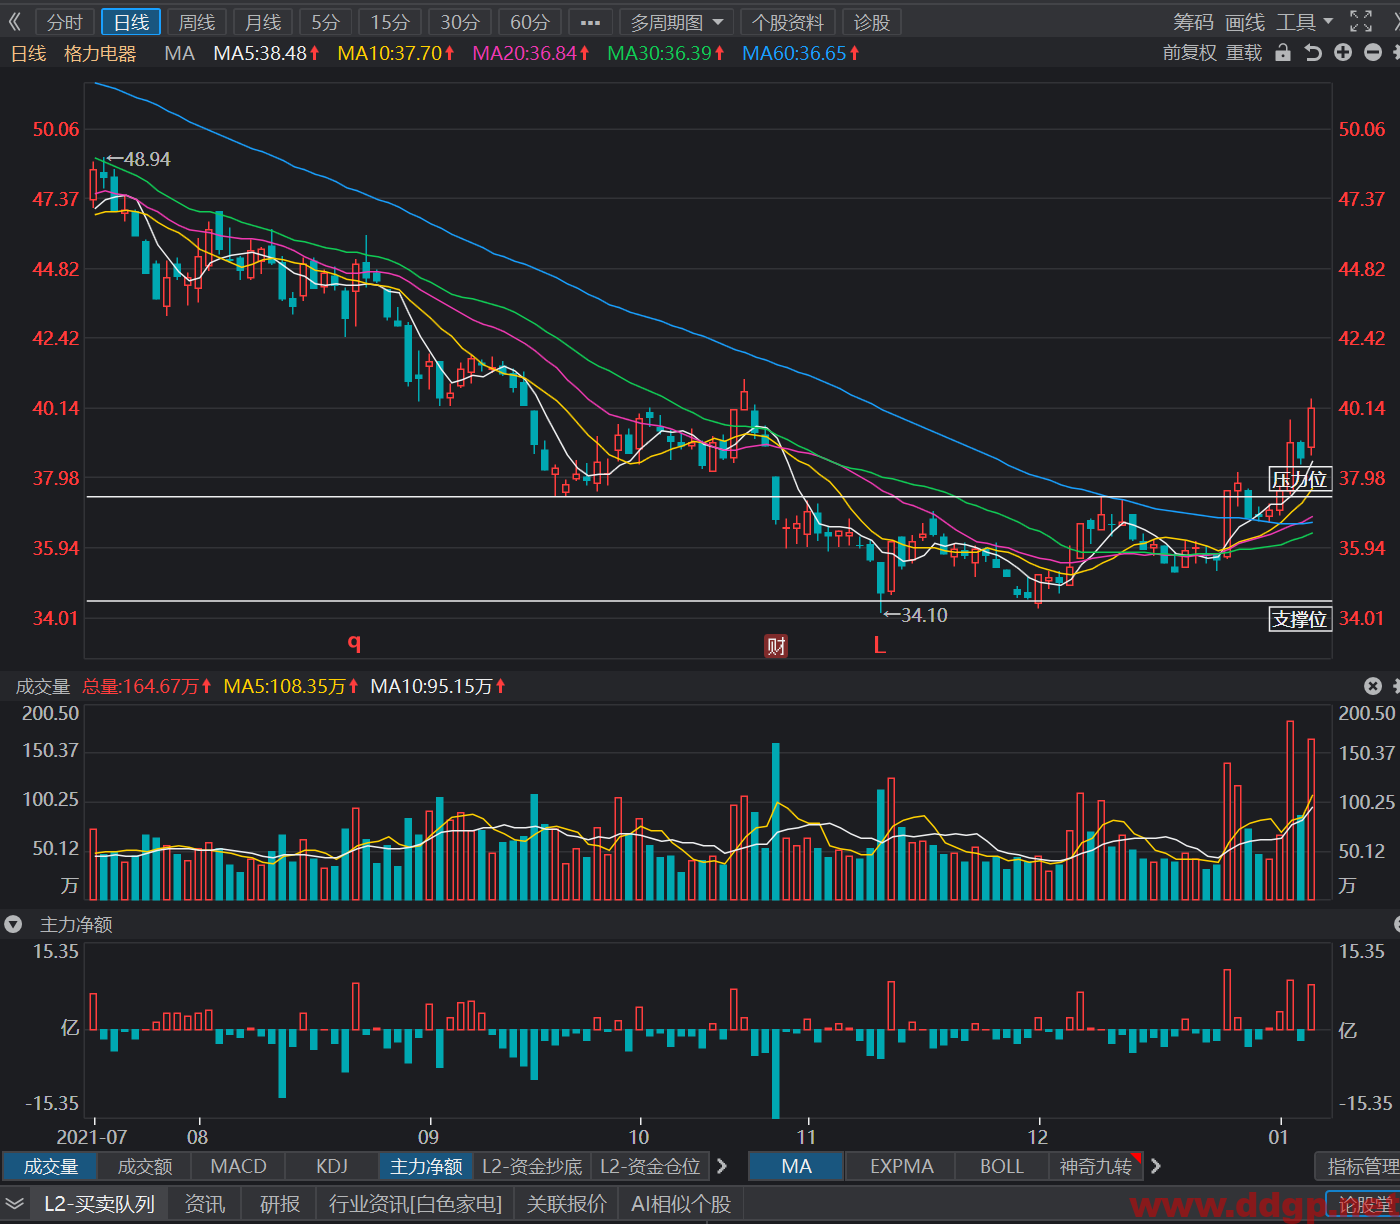Screen dimensions: 1400x1224
Task: Open the 工具 dropdown menu
Action: tap(1304, 22)
